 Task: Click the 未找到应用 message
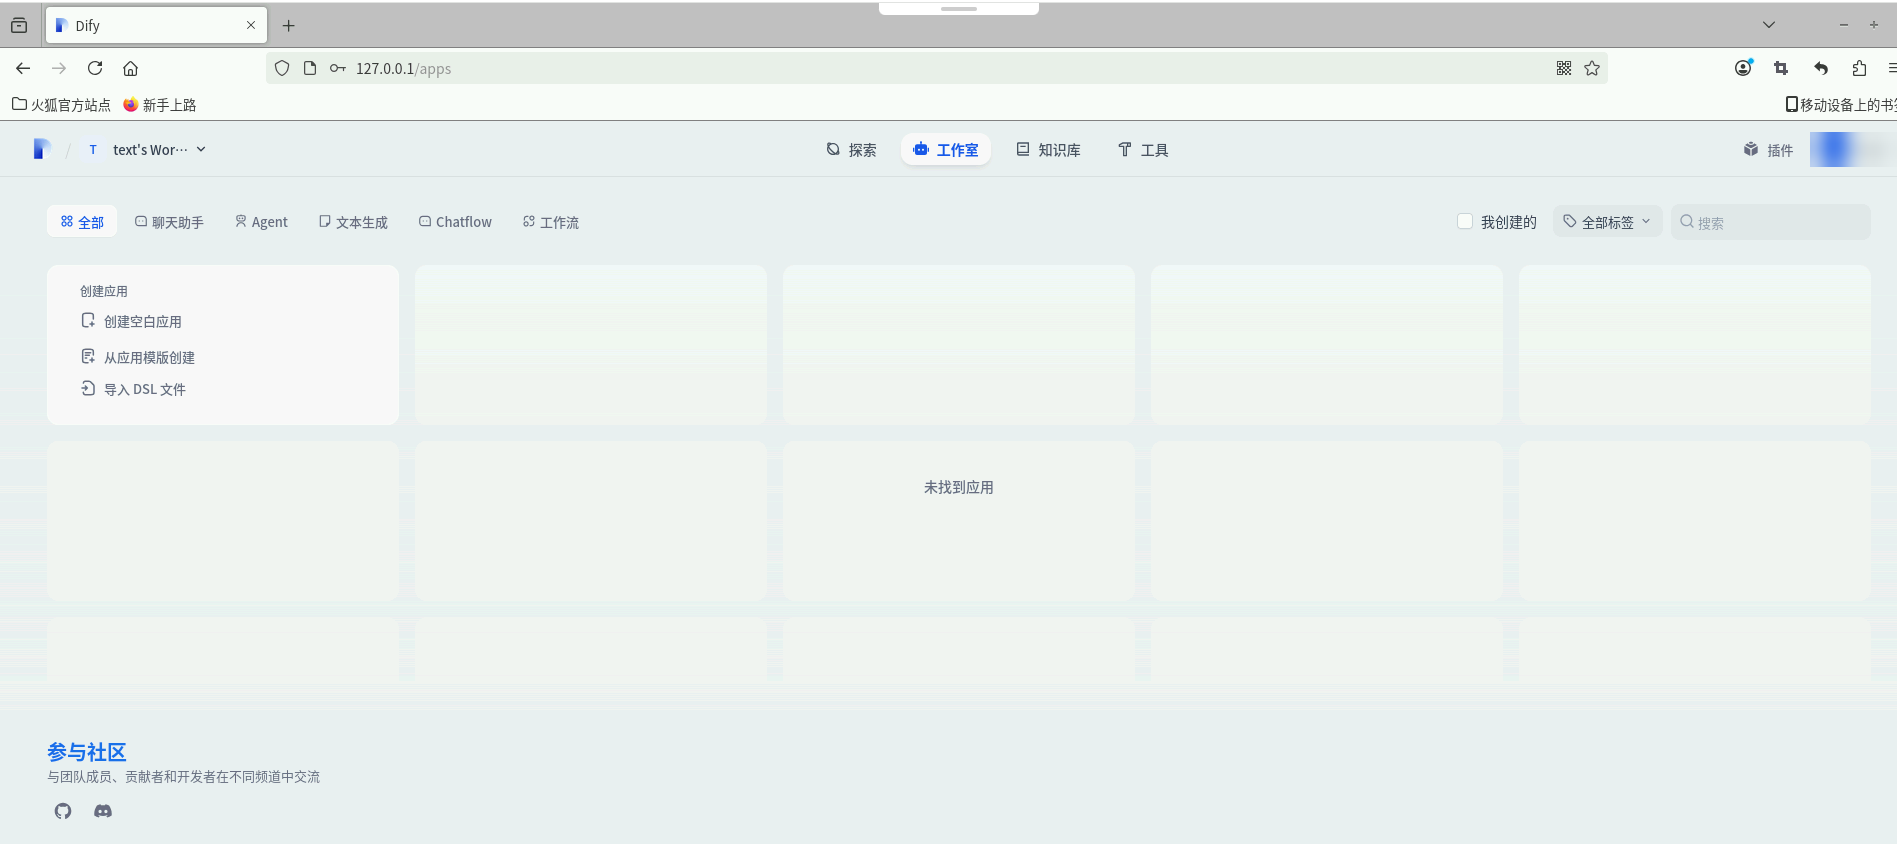(958, 487)
